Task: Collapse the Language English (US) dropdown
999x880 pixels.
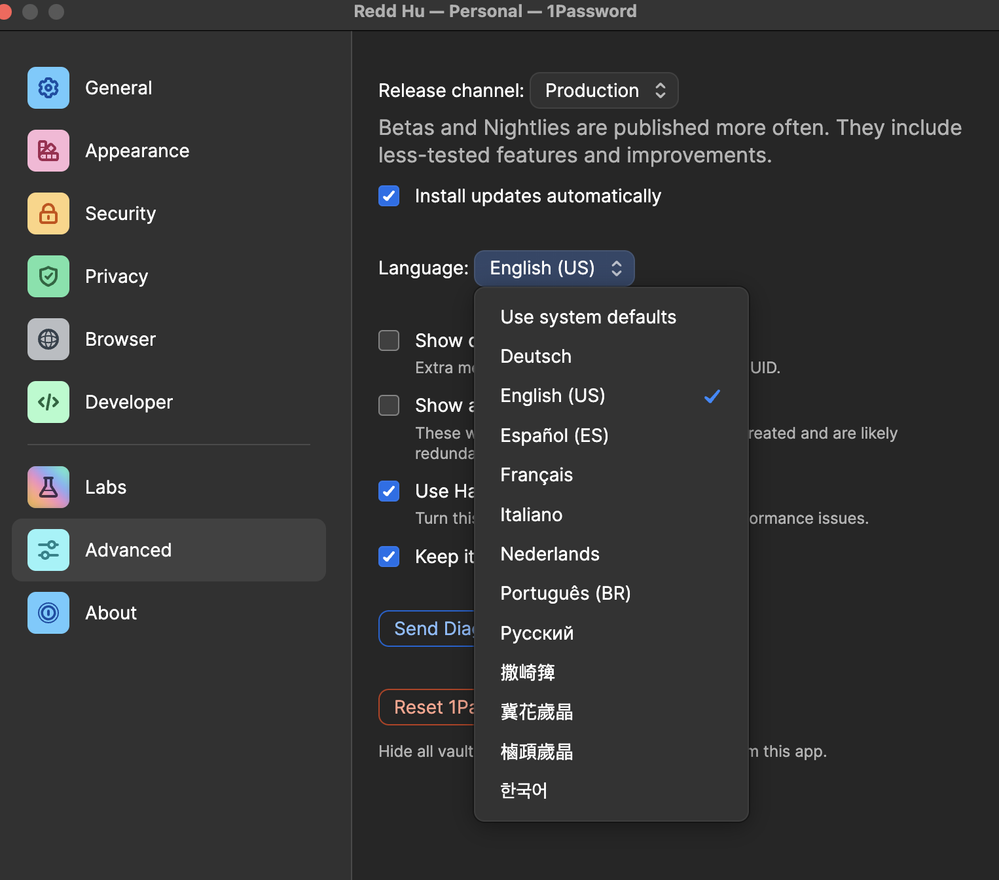Action: click(x=554, y=268)
